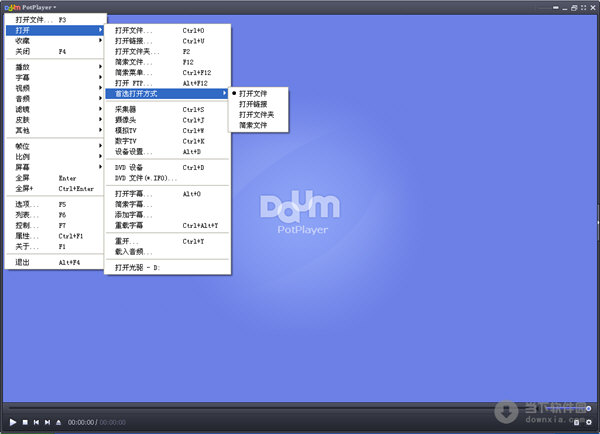Open 选项... F5
Viewport: 600px width, 434px height.
pos(55,204)
